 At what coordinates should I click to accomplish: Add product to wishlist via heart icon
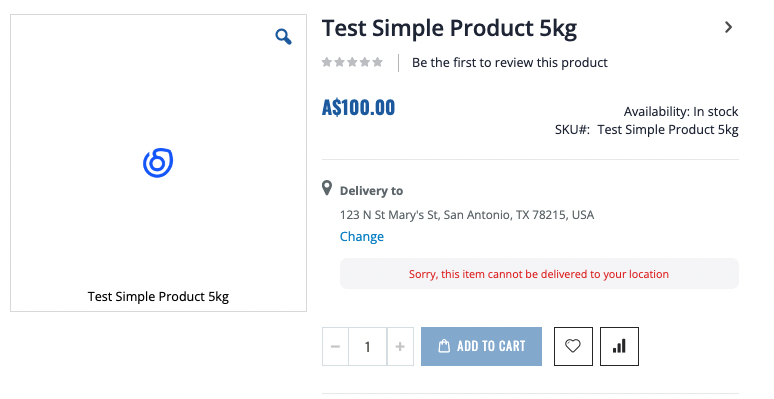[x=573, y=346]
